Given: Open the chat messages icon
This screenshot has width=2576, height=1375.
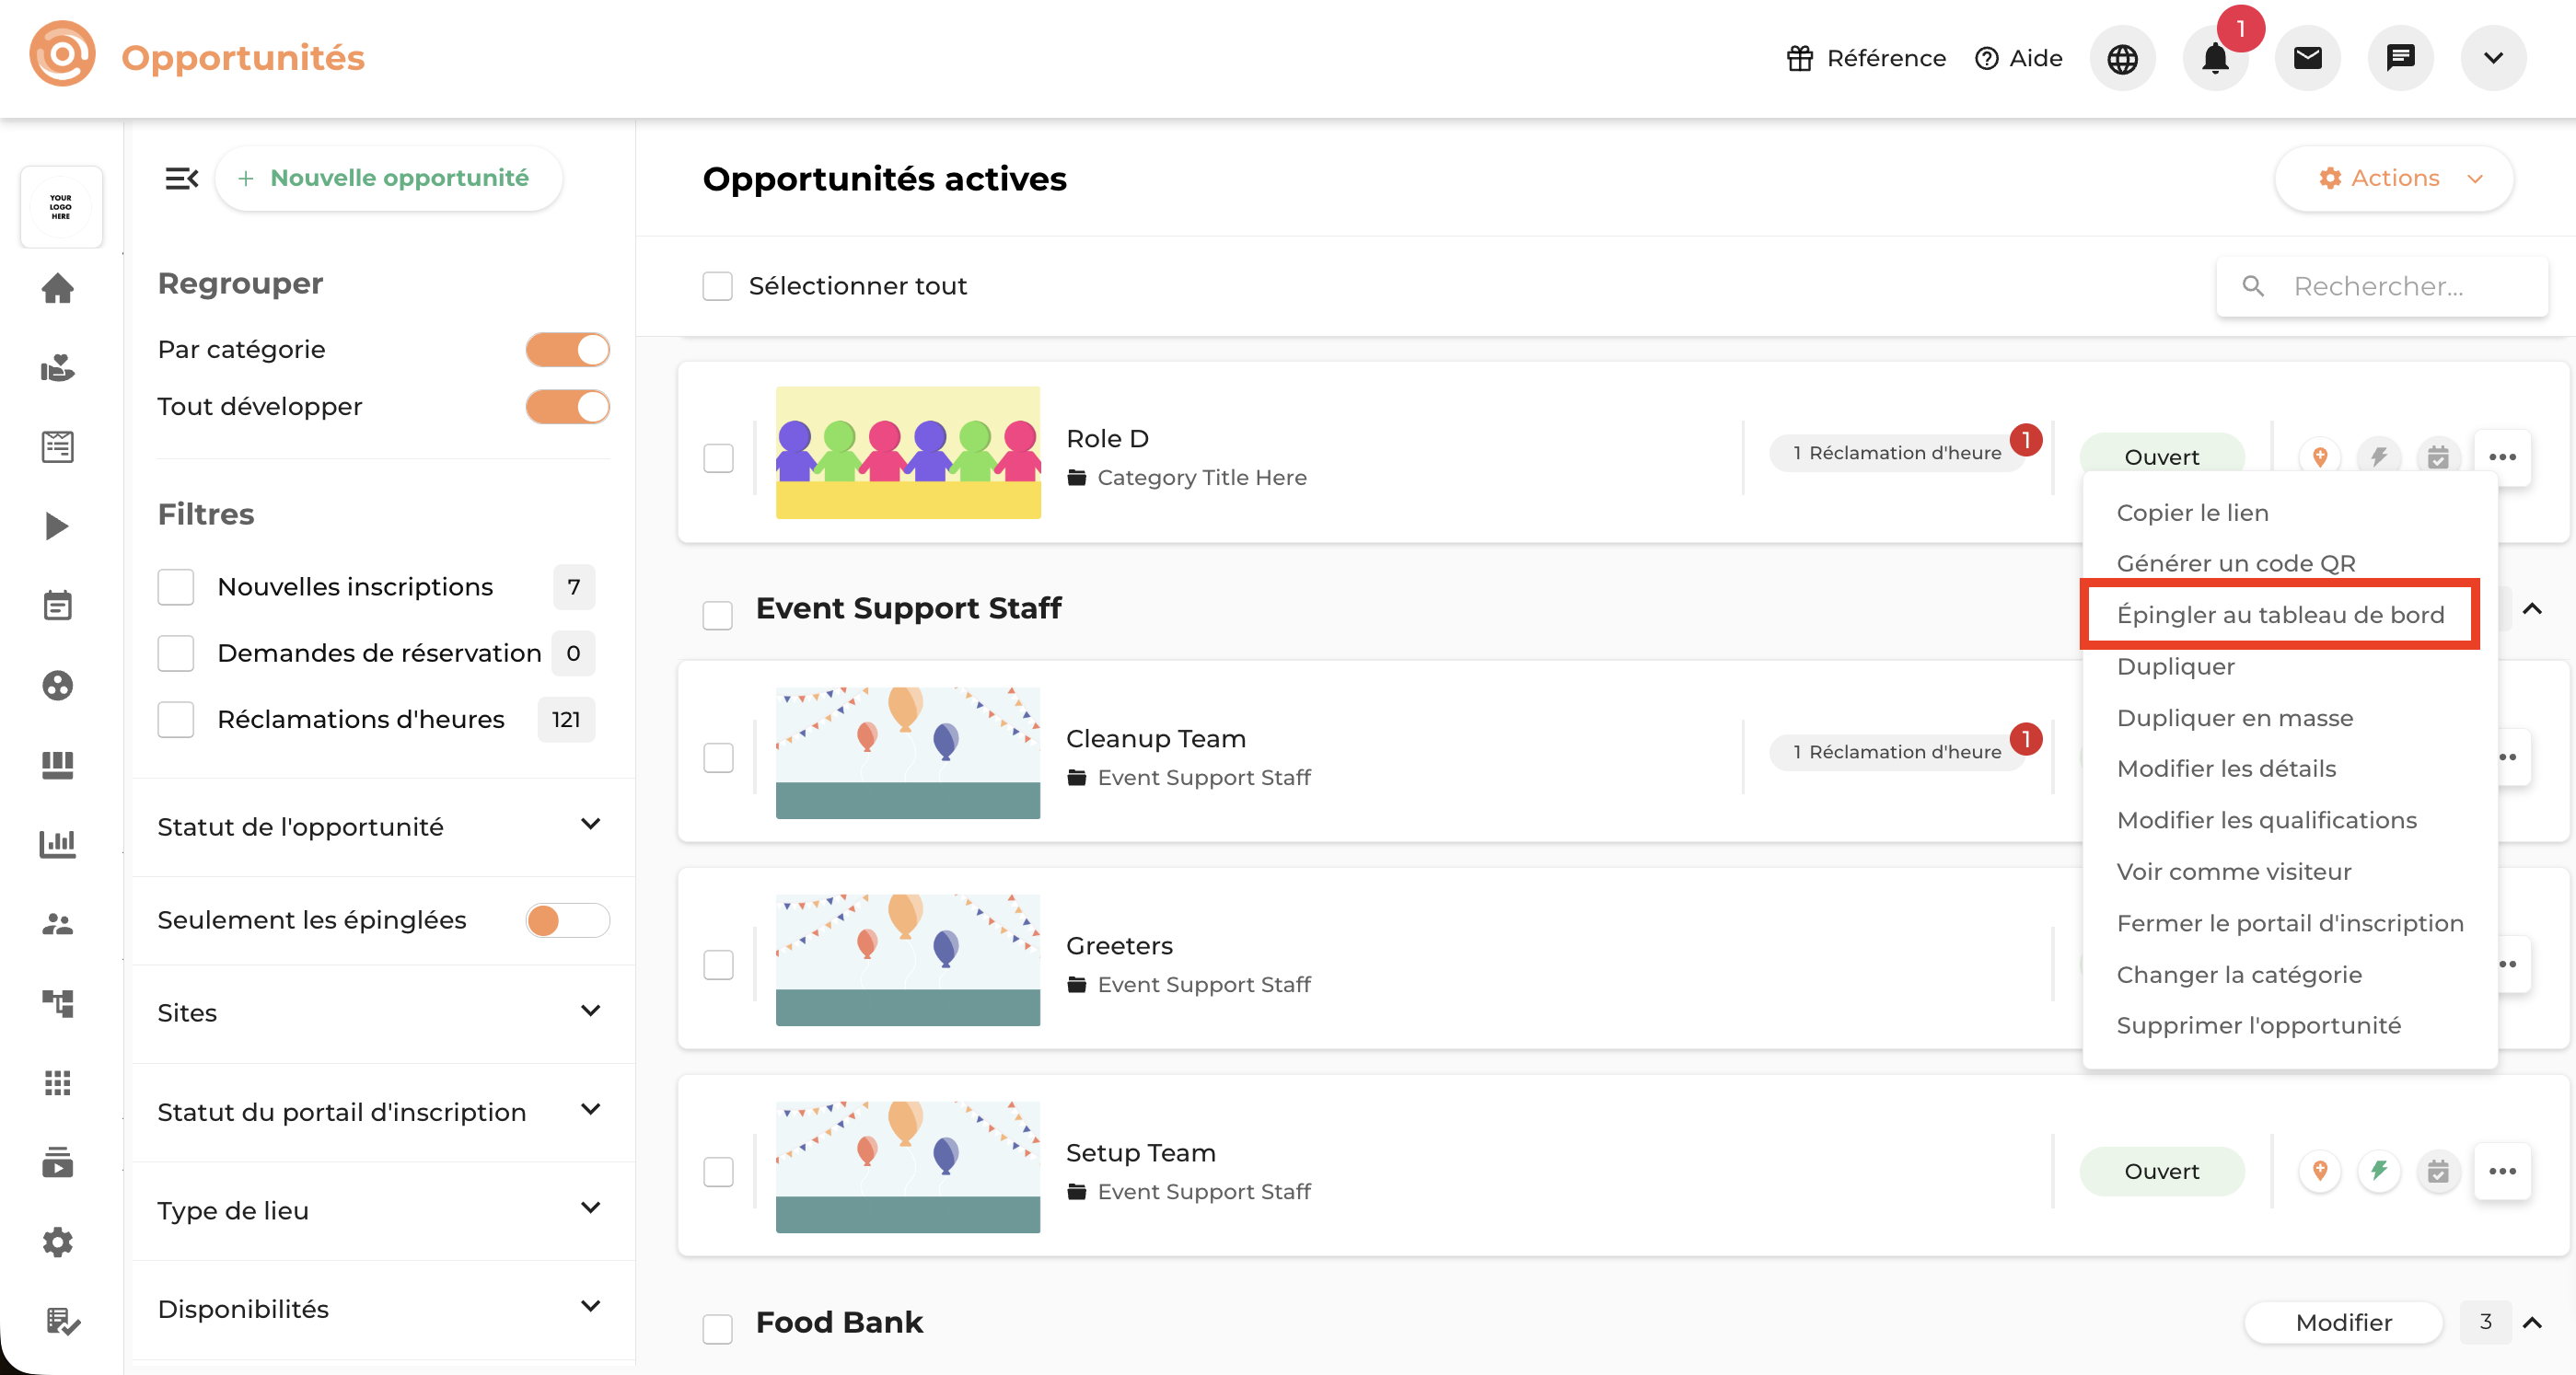Looking at the screenshot, I should click(2400, 58).
